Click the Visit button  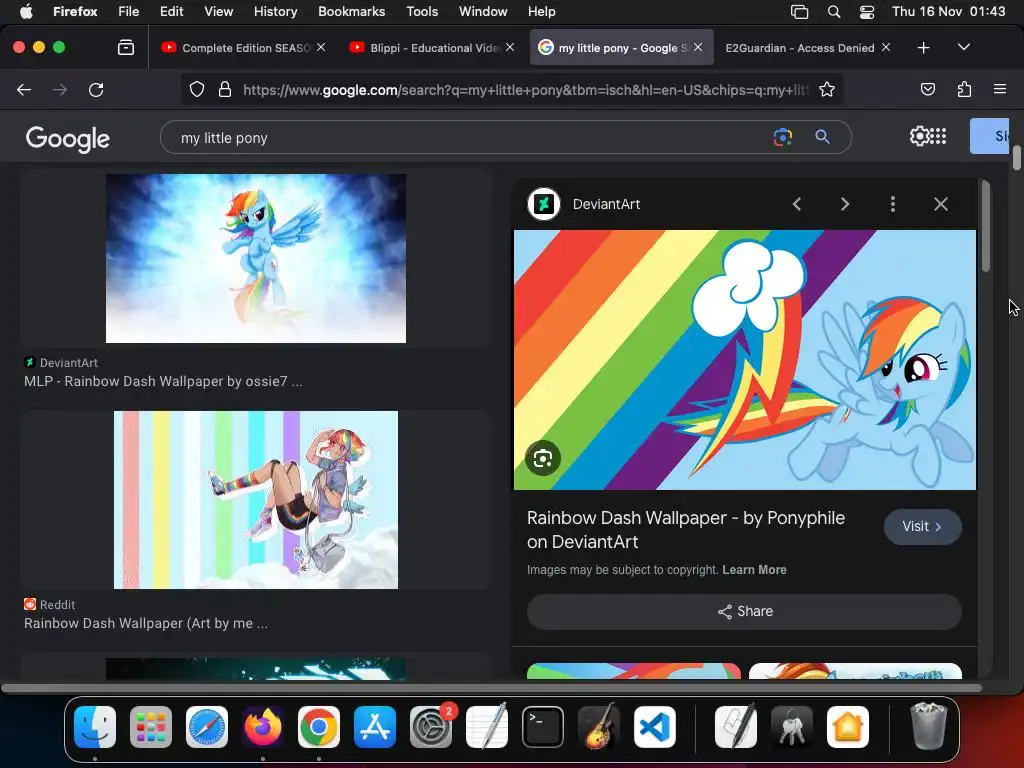(922, 526)
